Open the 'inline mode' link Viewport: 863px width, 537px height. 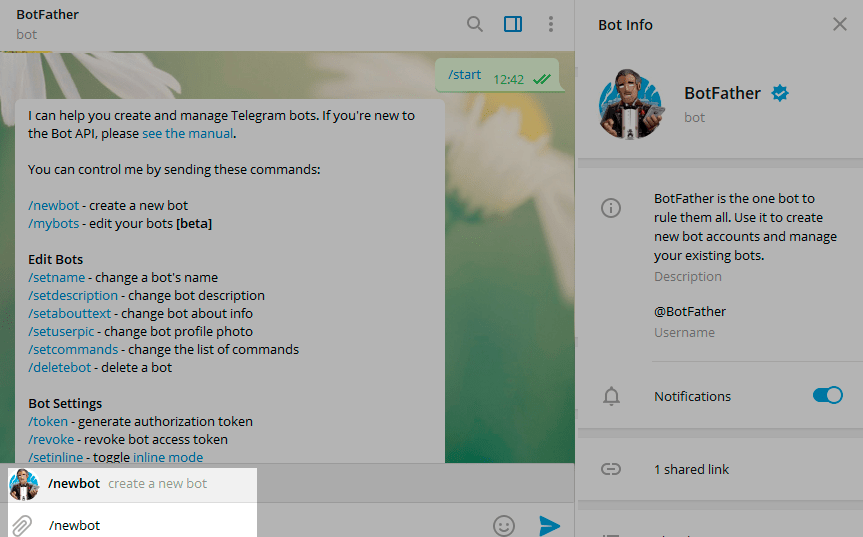pyautogui.click(x=168, y=457)
